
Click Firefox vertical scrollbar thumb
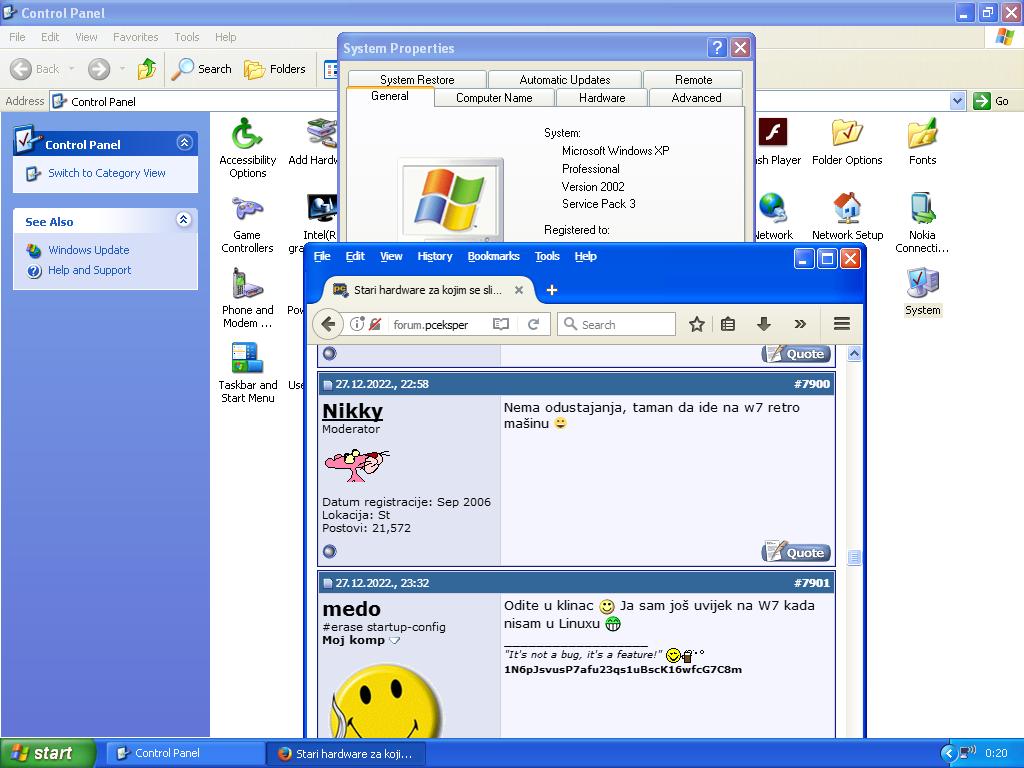854,557
